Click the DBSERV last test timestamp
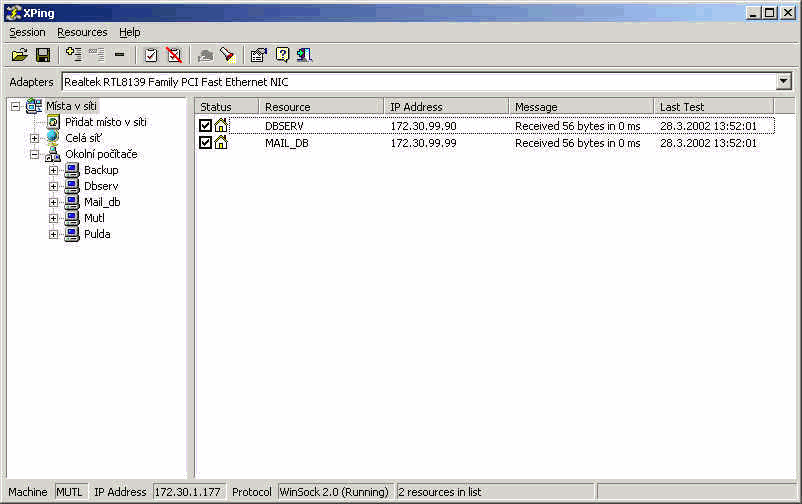Screen dimensions: 802x504 708,126
